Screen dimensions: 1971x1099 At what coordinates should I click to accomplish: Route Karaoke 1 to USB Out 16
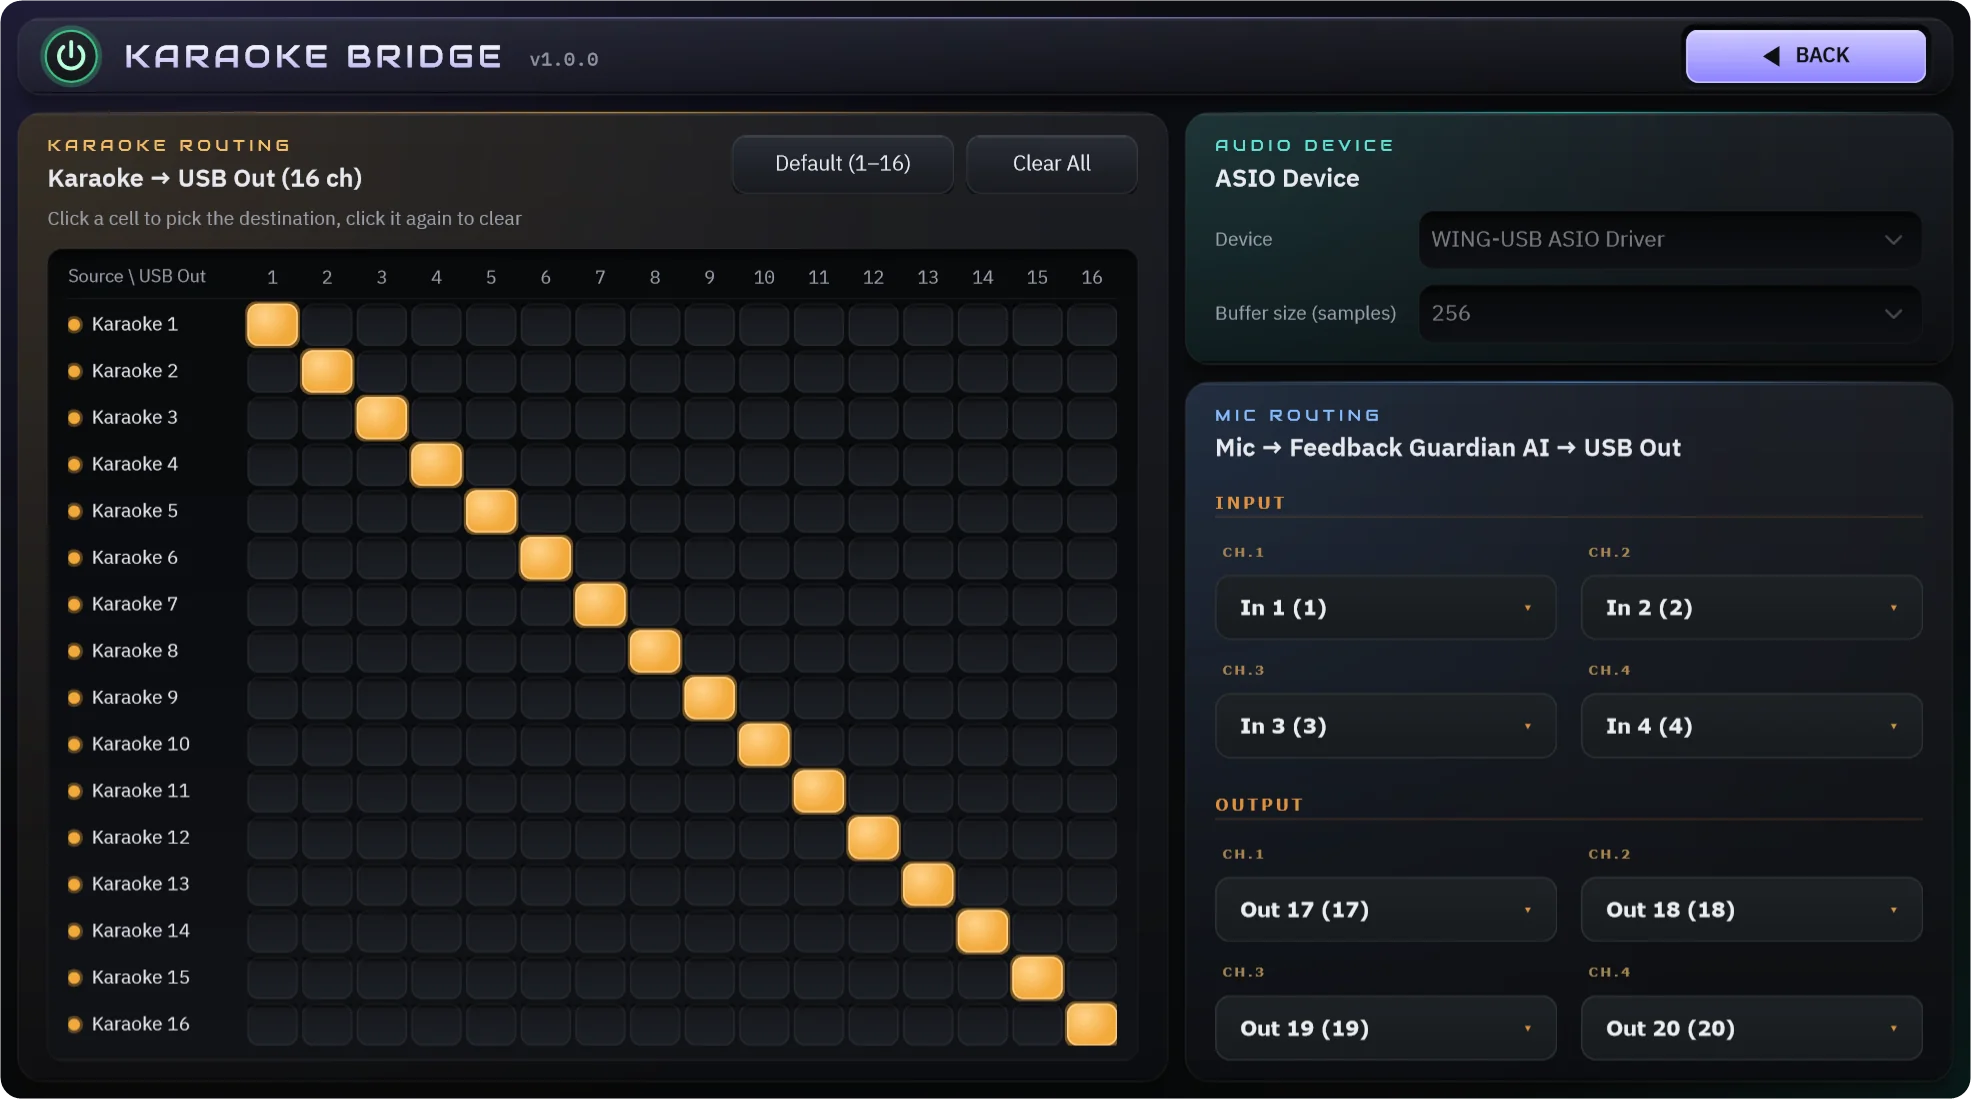point(1091,325)
